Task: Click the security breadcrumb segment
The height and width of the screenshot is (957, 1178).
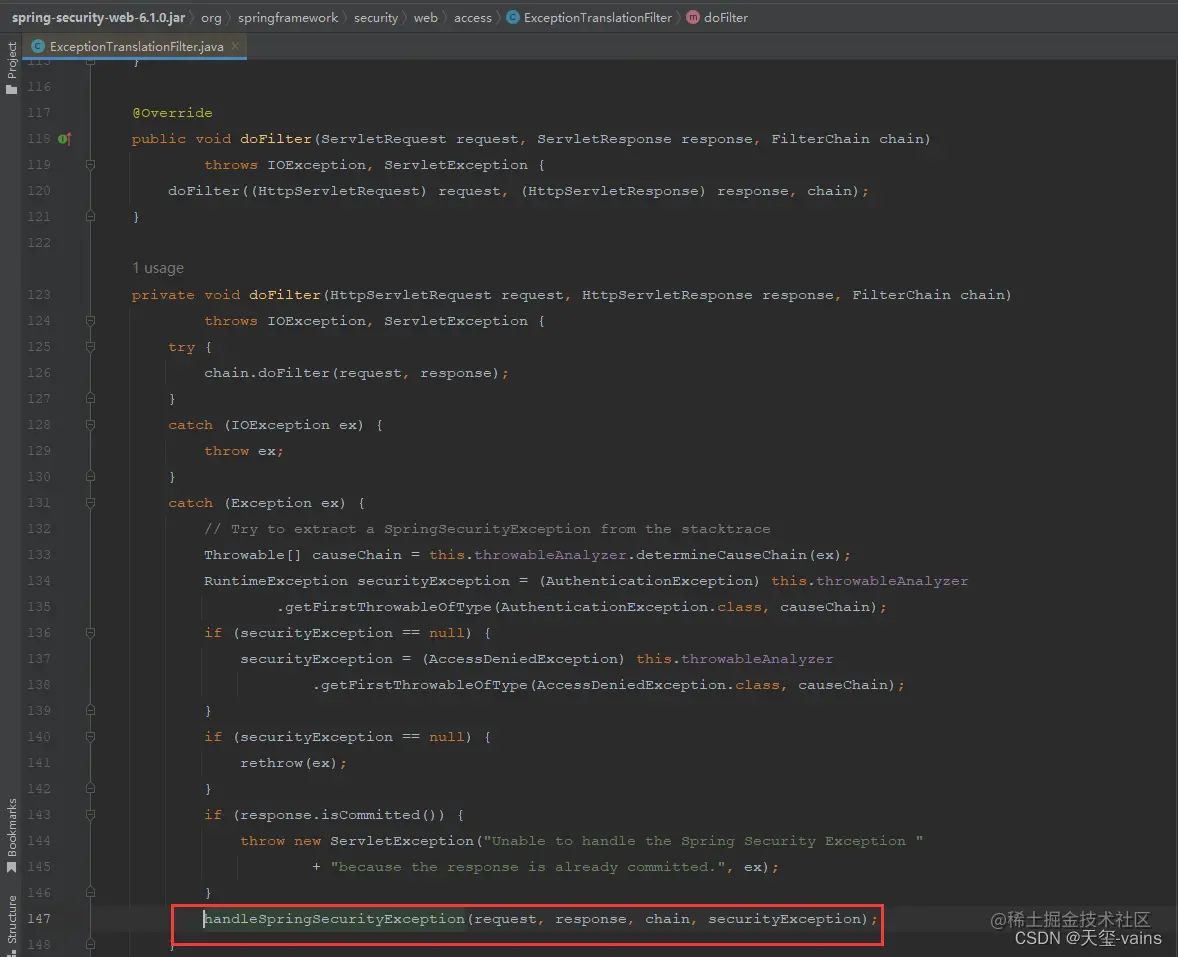Action: 376,17
